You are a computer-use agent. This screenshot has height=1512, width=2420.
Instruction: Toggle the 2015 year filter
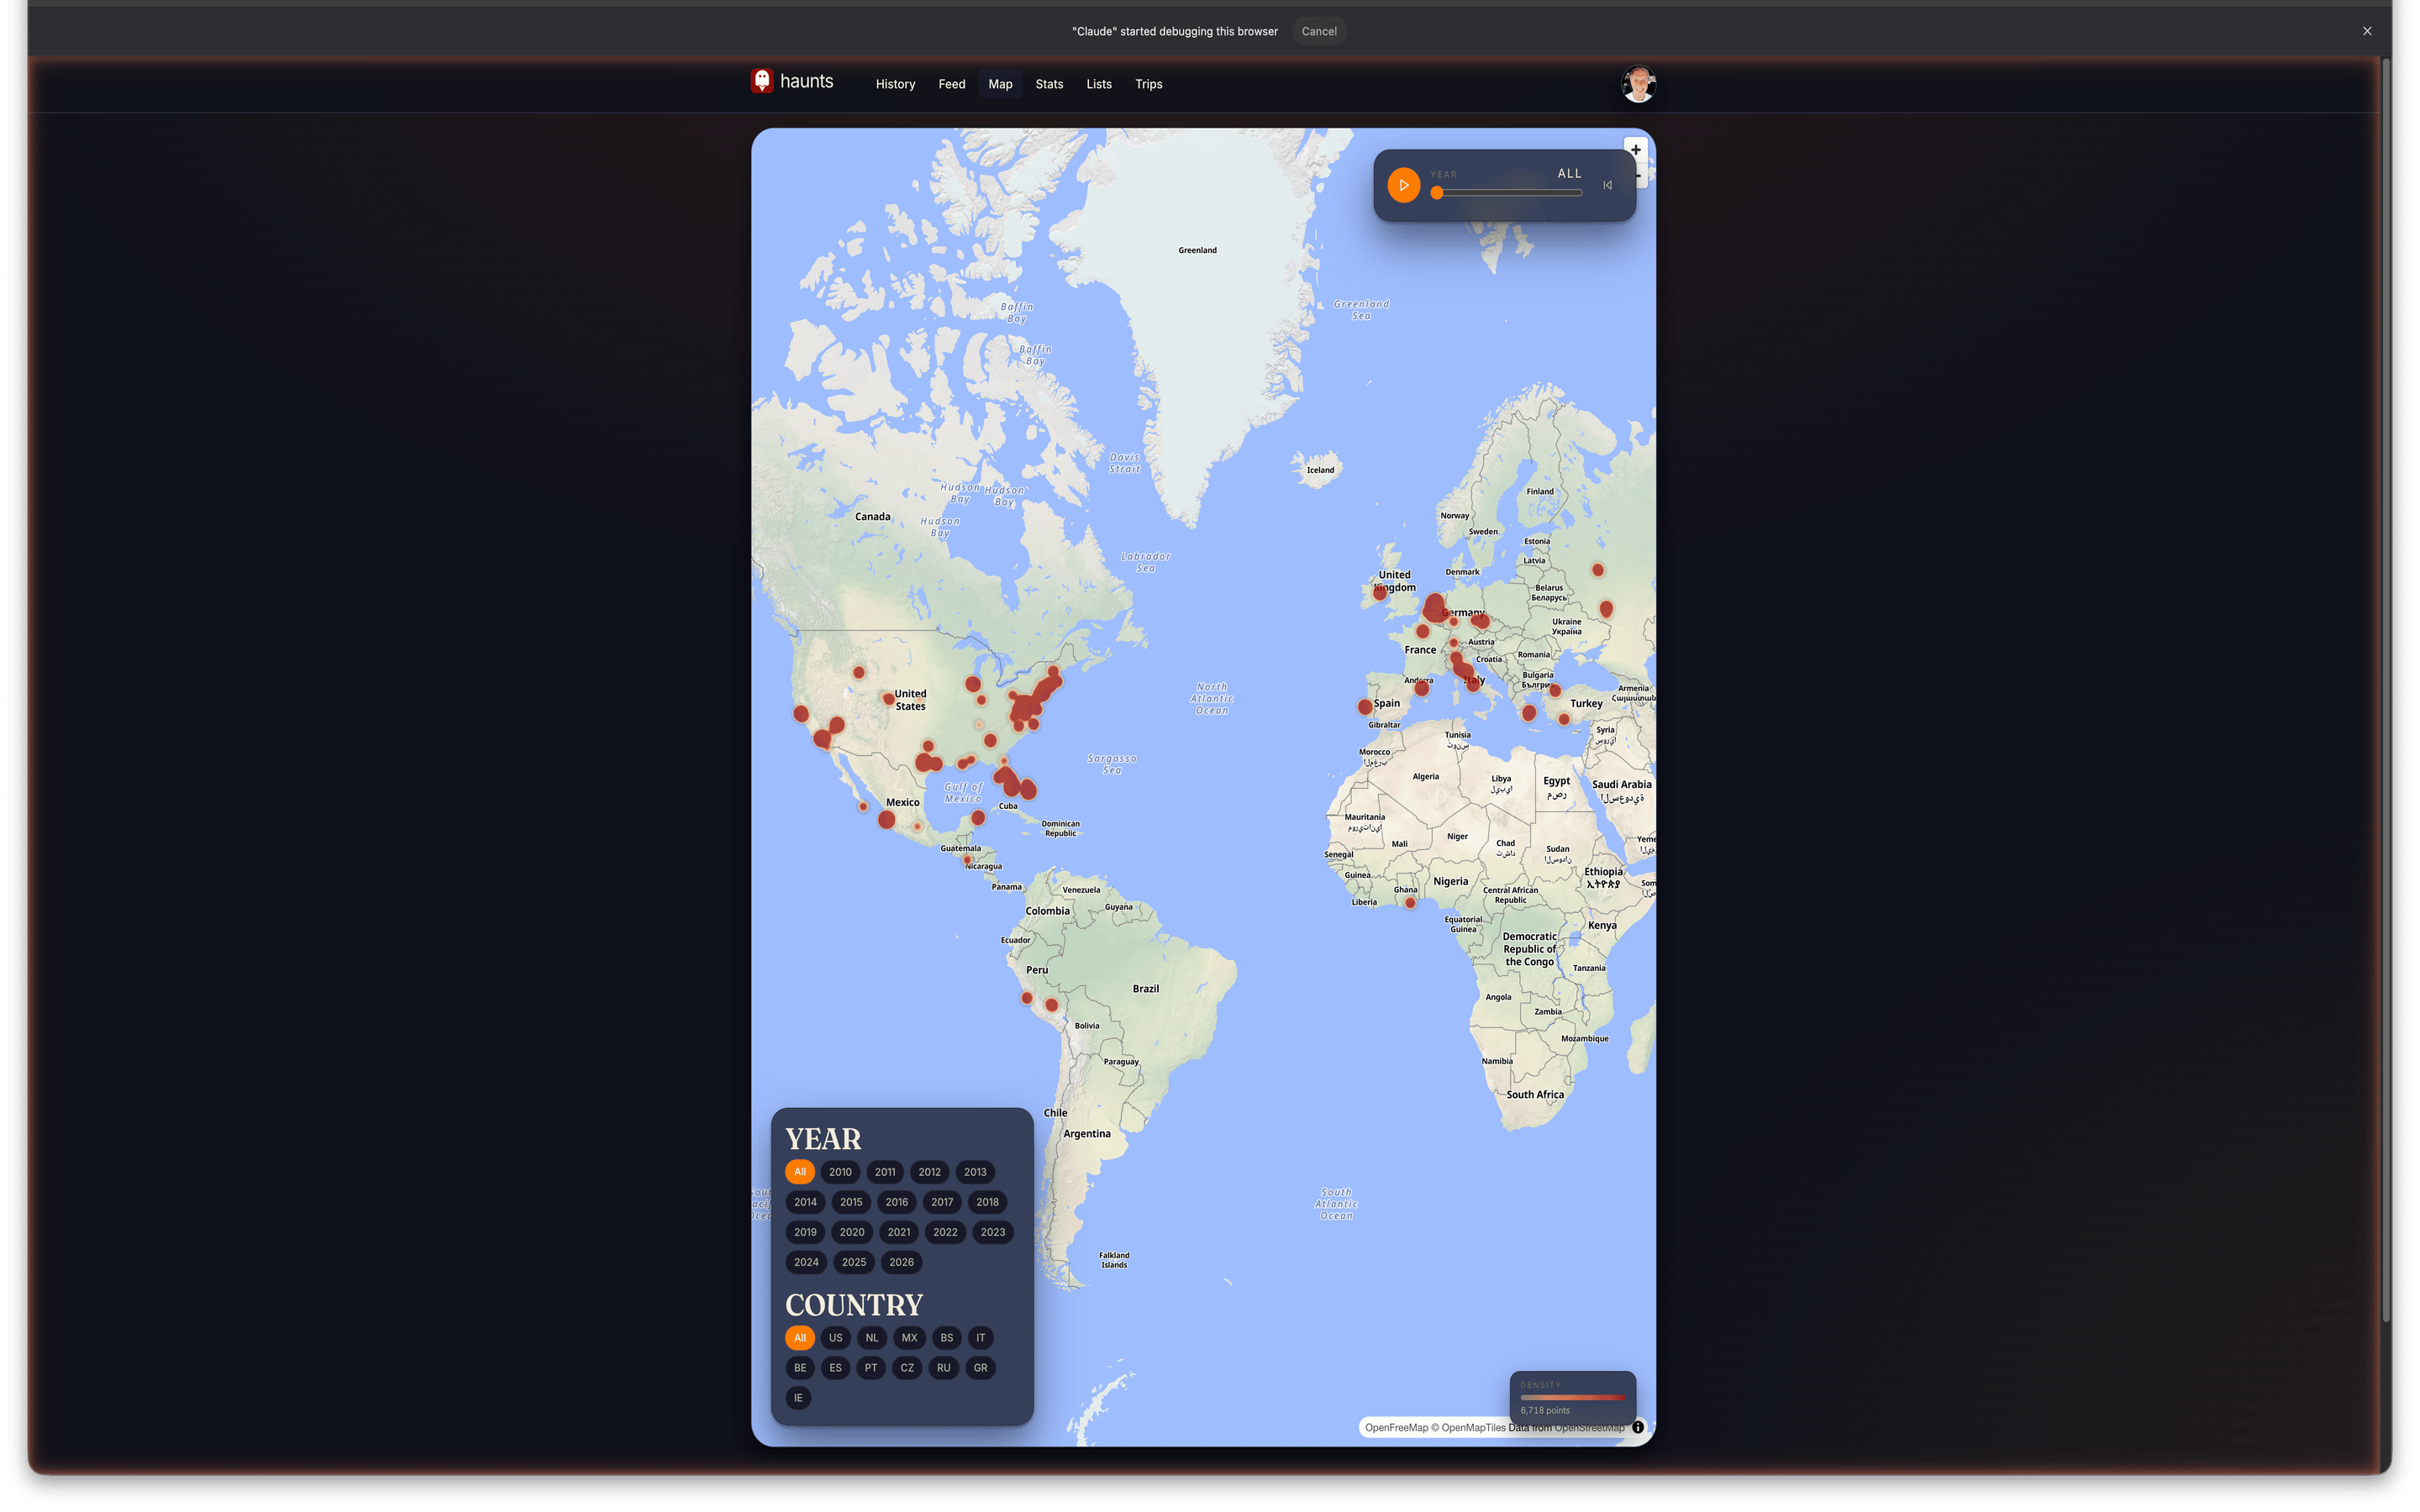[851, 1202]
